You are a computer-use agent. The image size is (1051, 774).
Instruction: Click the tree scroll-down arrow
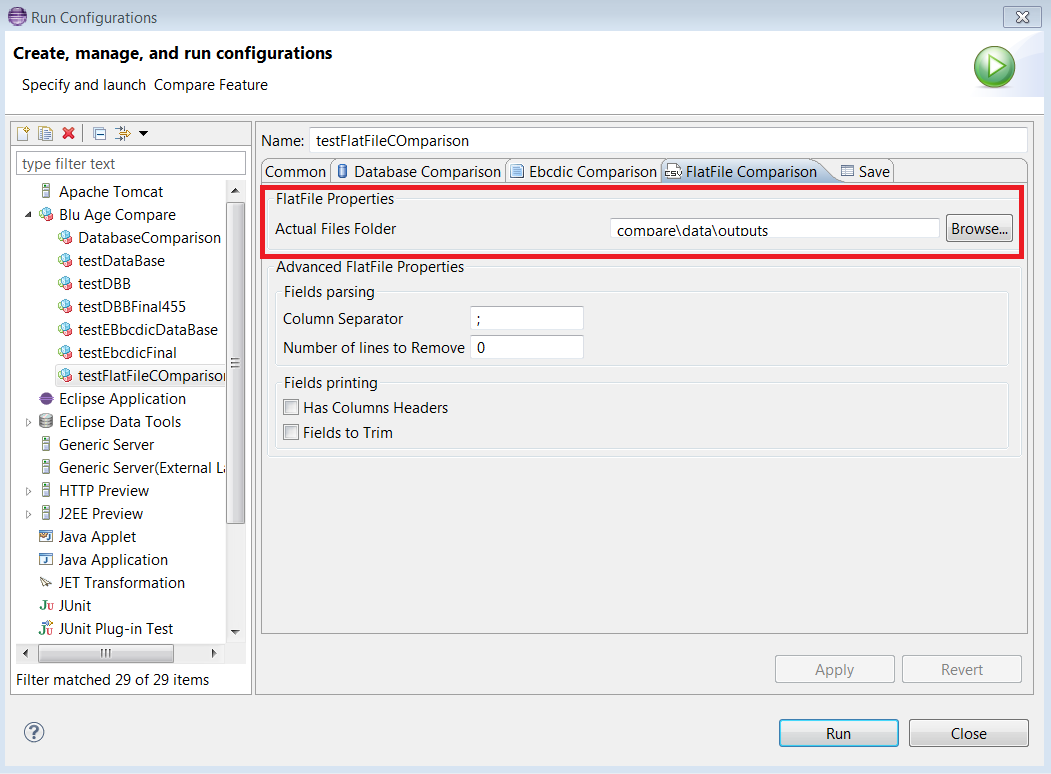pyautogui.click(x=235, y=631)
